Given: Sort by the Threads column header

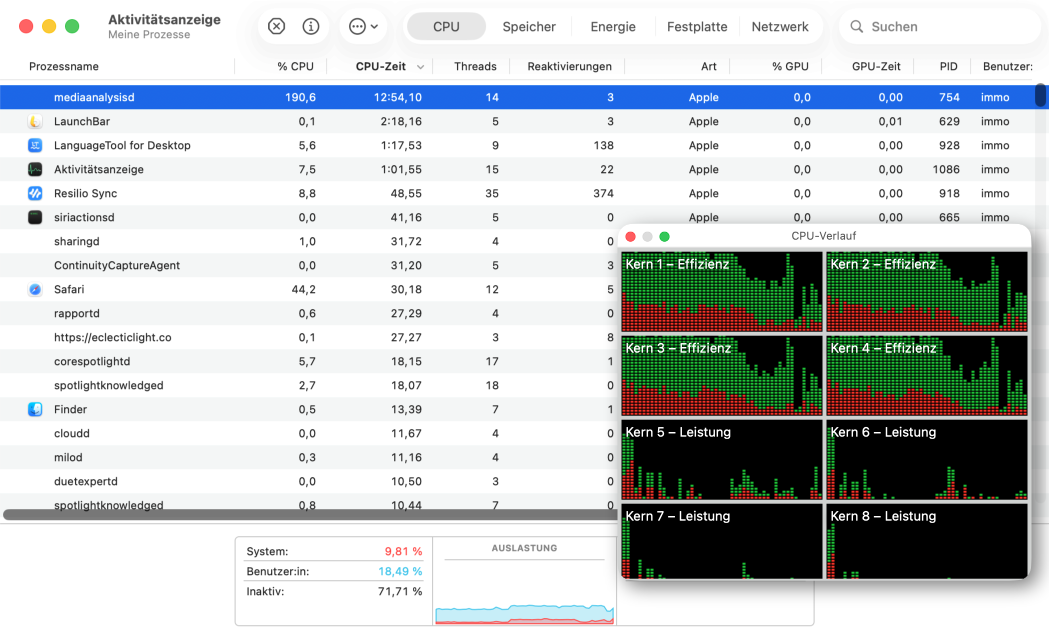Looking at the screenshot, I should tap(475, 67).
